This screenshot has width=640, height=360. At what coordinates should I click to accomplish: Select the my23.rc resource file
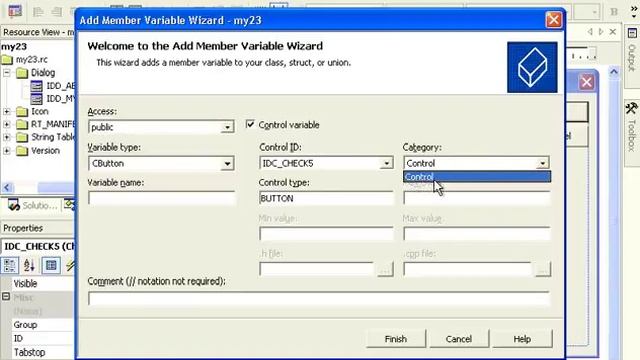[31, 60]
